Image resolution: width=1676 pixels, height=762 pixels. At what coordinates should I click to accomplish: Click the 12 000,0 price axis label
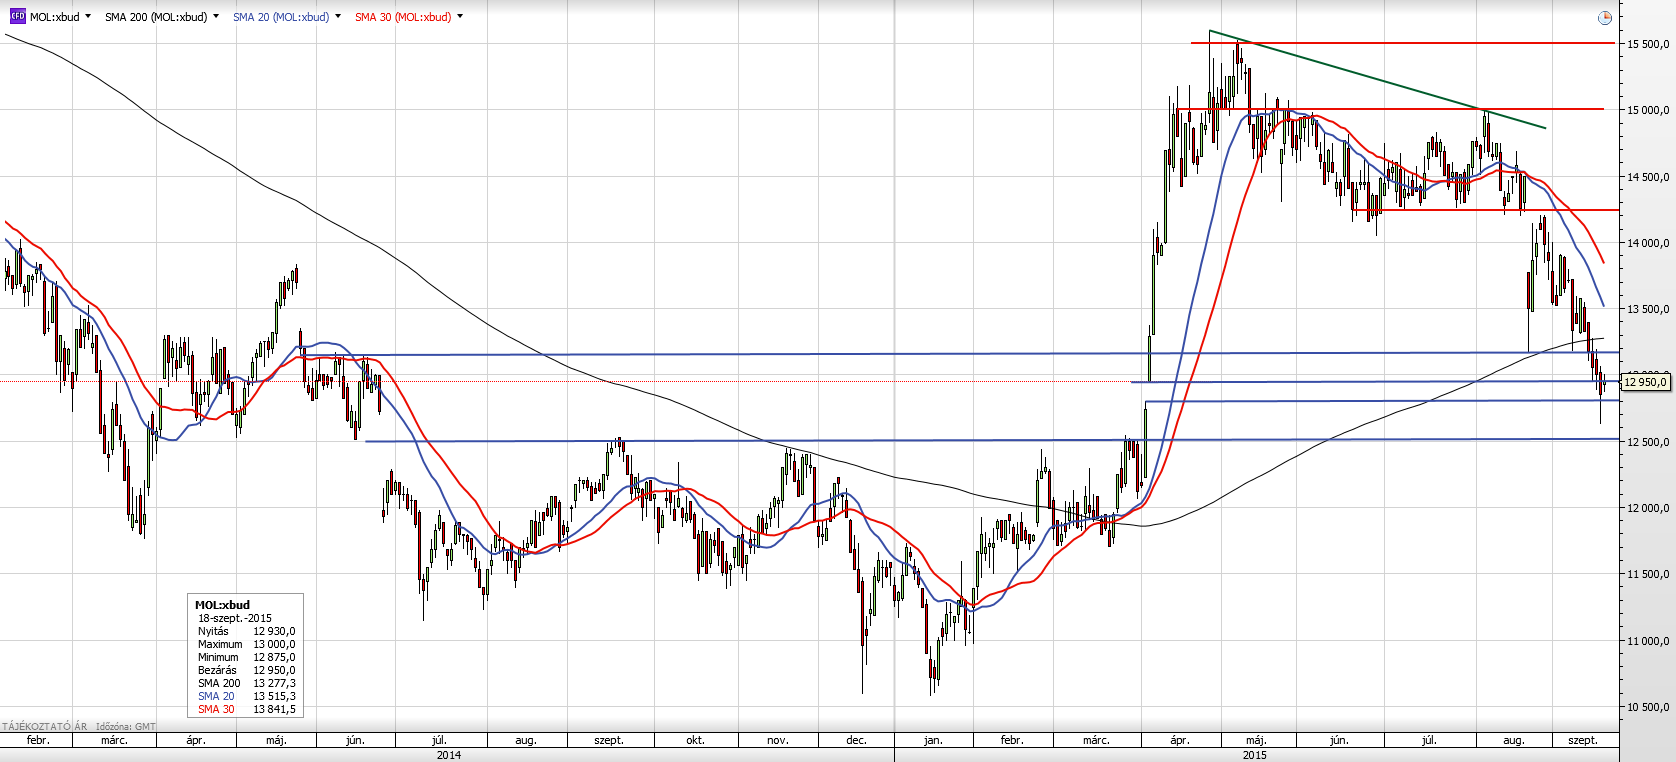point(1649,508)
